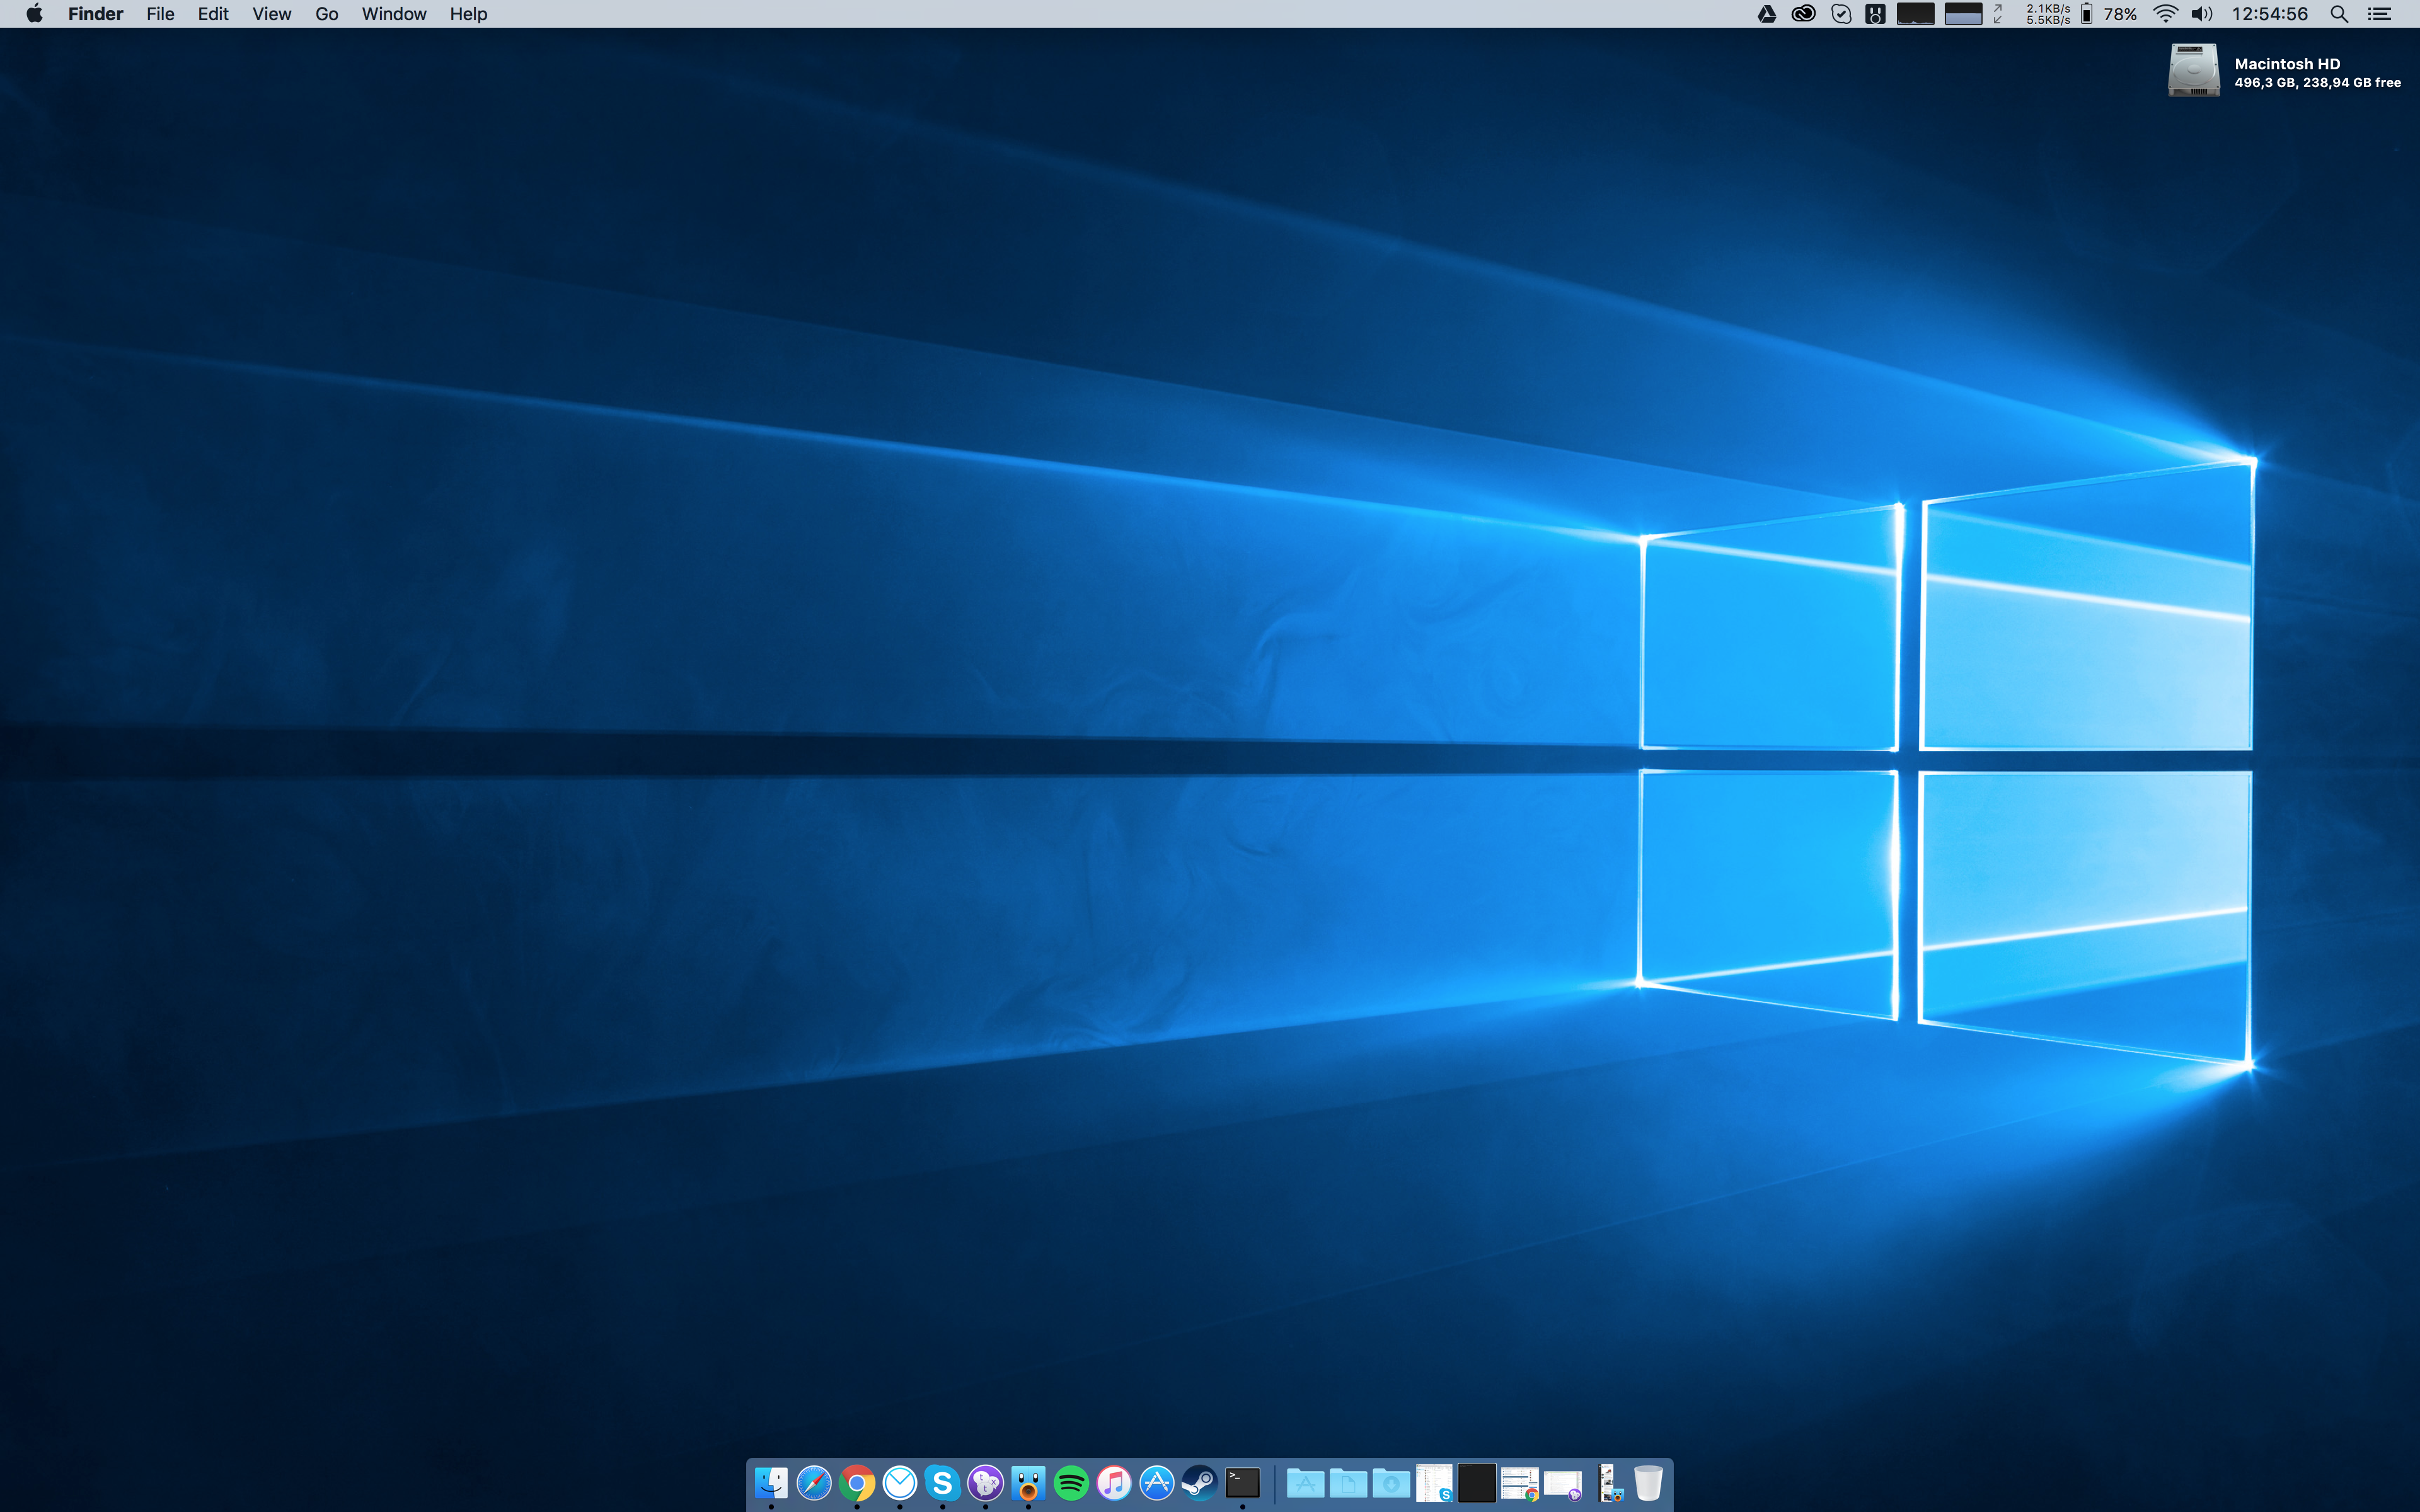Open the File menu
The width and height of the screenshot is (2420, 1512).
tap(160, 14)
